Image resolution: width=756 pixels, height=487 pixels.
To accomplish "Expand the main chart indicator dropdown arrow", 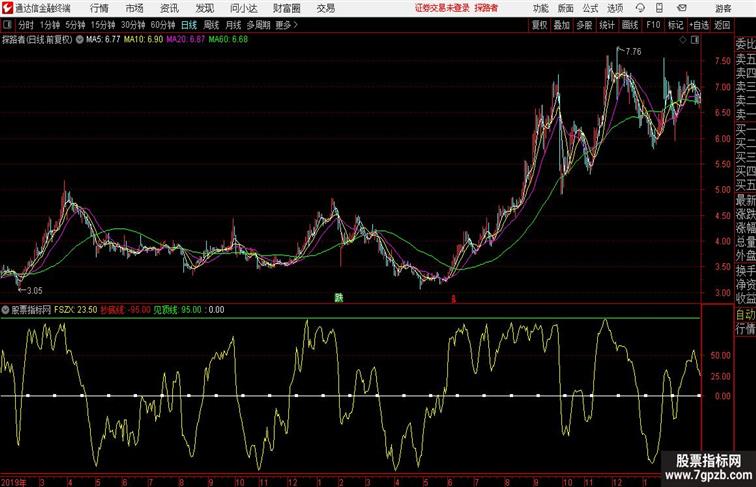I will 80,40.
